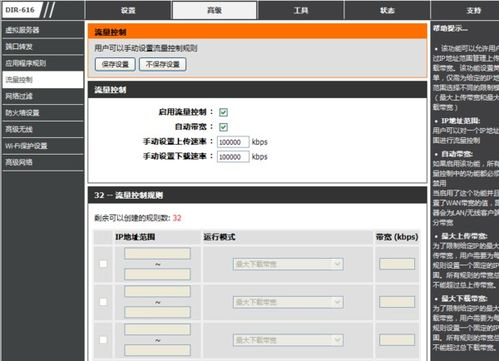This screenshot has height=361, width=499.
Task: Click the 32 -- 流量控制规则 section header
Action: [129, 195]
